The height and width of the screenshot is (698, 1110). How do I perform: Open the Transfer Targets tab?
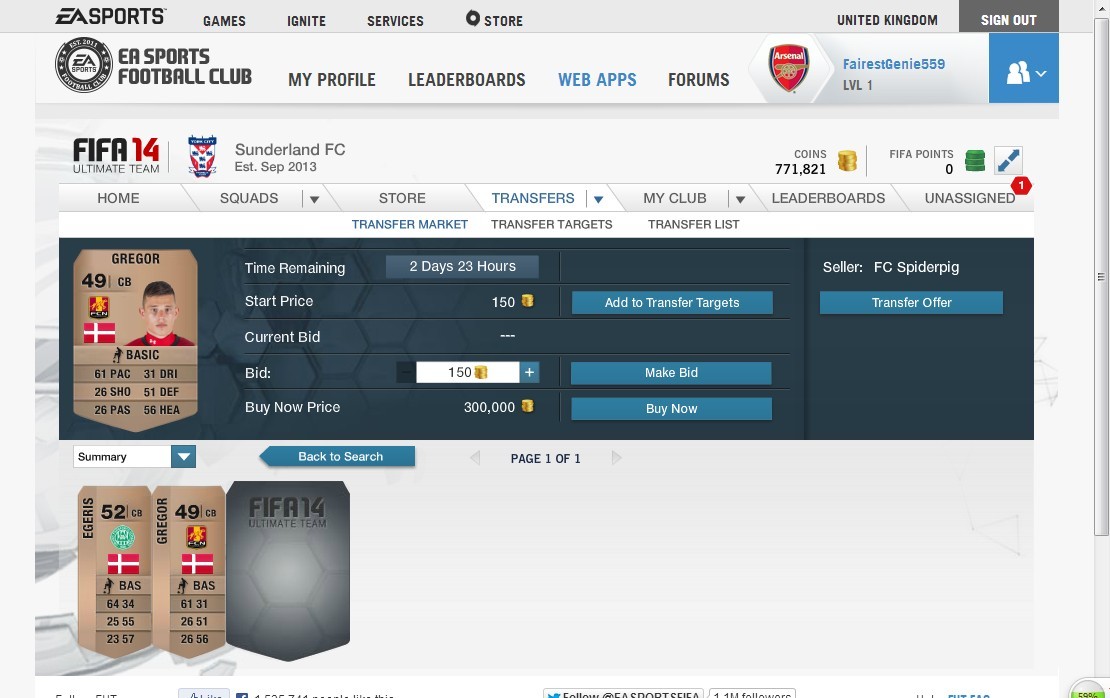point(551,224)
